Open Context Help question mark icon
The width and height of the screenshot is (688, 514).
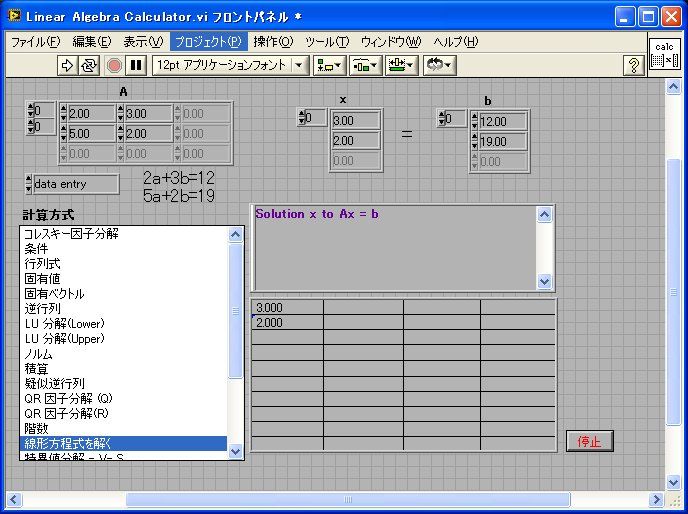pos(633,65)
